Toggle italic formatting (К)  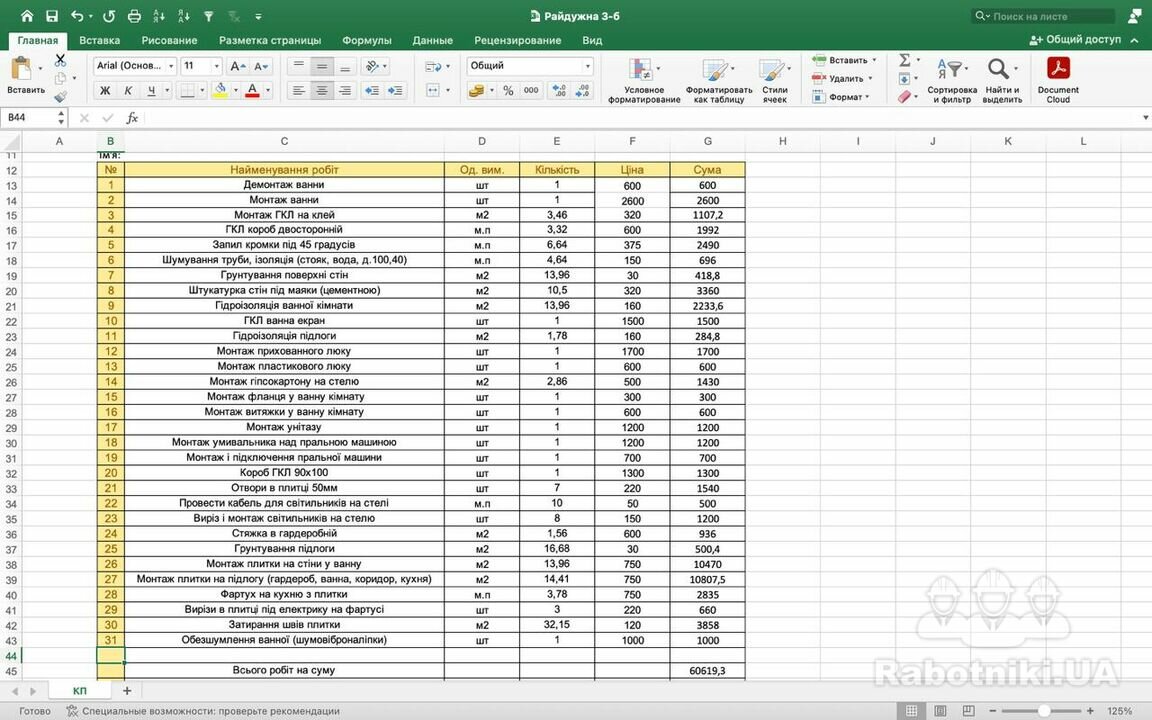pos(129,90)
